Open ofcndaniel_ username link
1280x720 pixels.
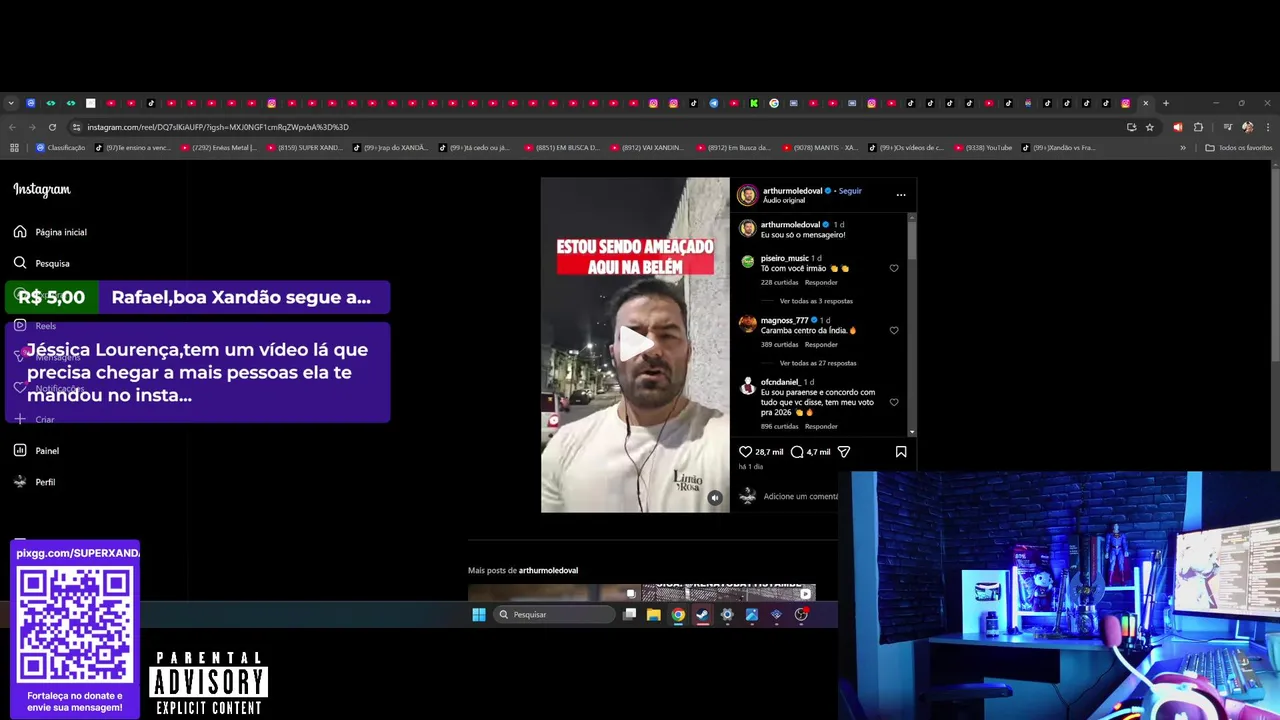(780, 382)
